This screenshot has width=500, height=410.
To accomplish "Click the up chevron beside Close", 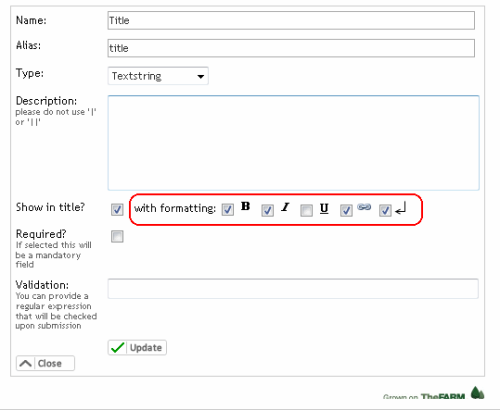I will point(26,363).
